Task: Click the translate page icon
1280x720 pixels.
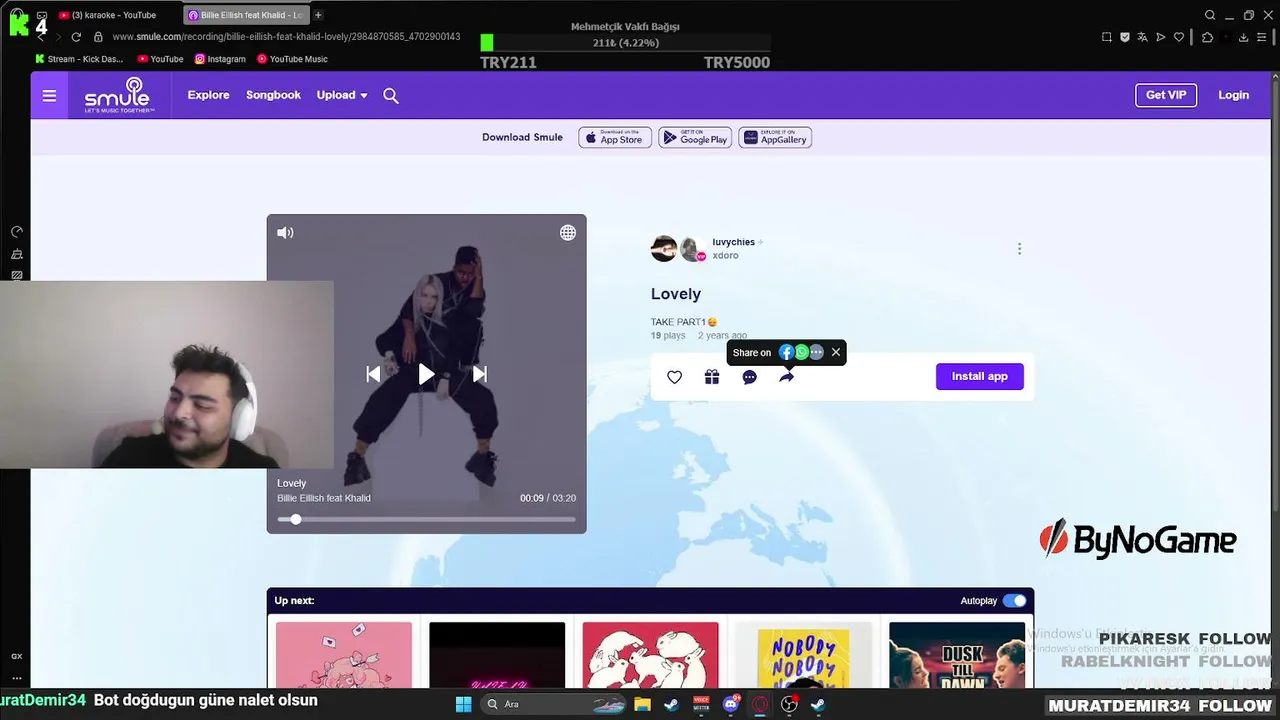Action: coord(1143,37)
